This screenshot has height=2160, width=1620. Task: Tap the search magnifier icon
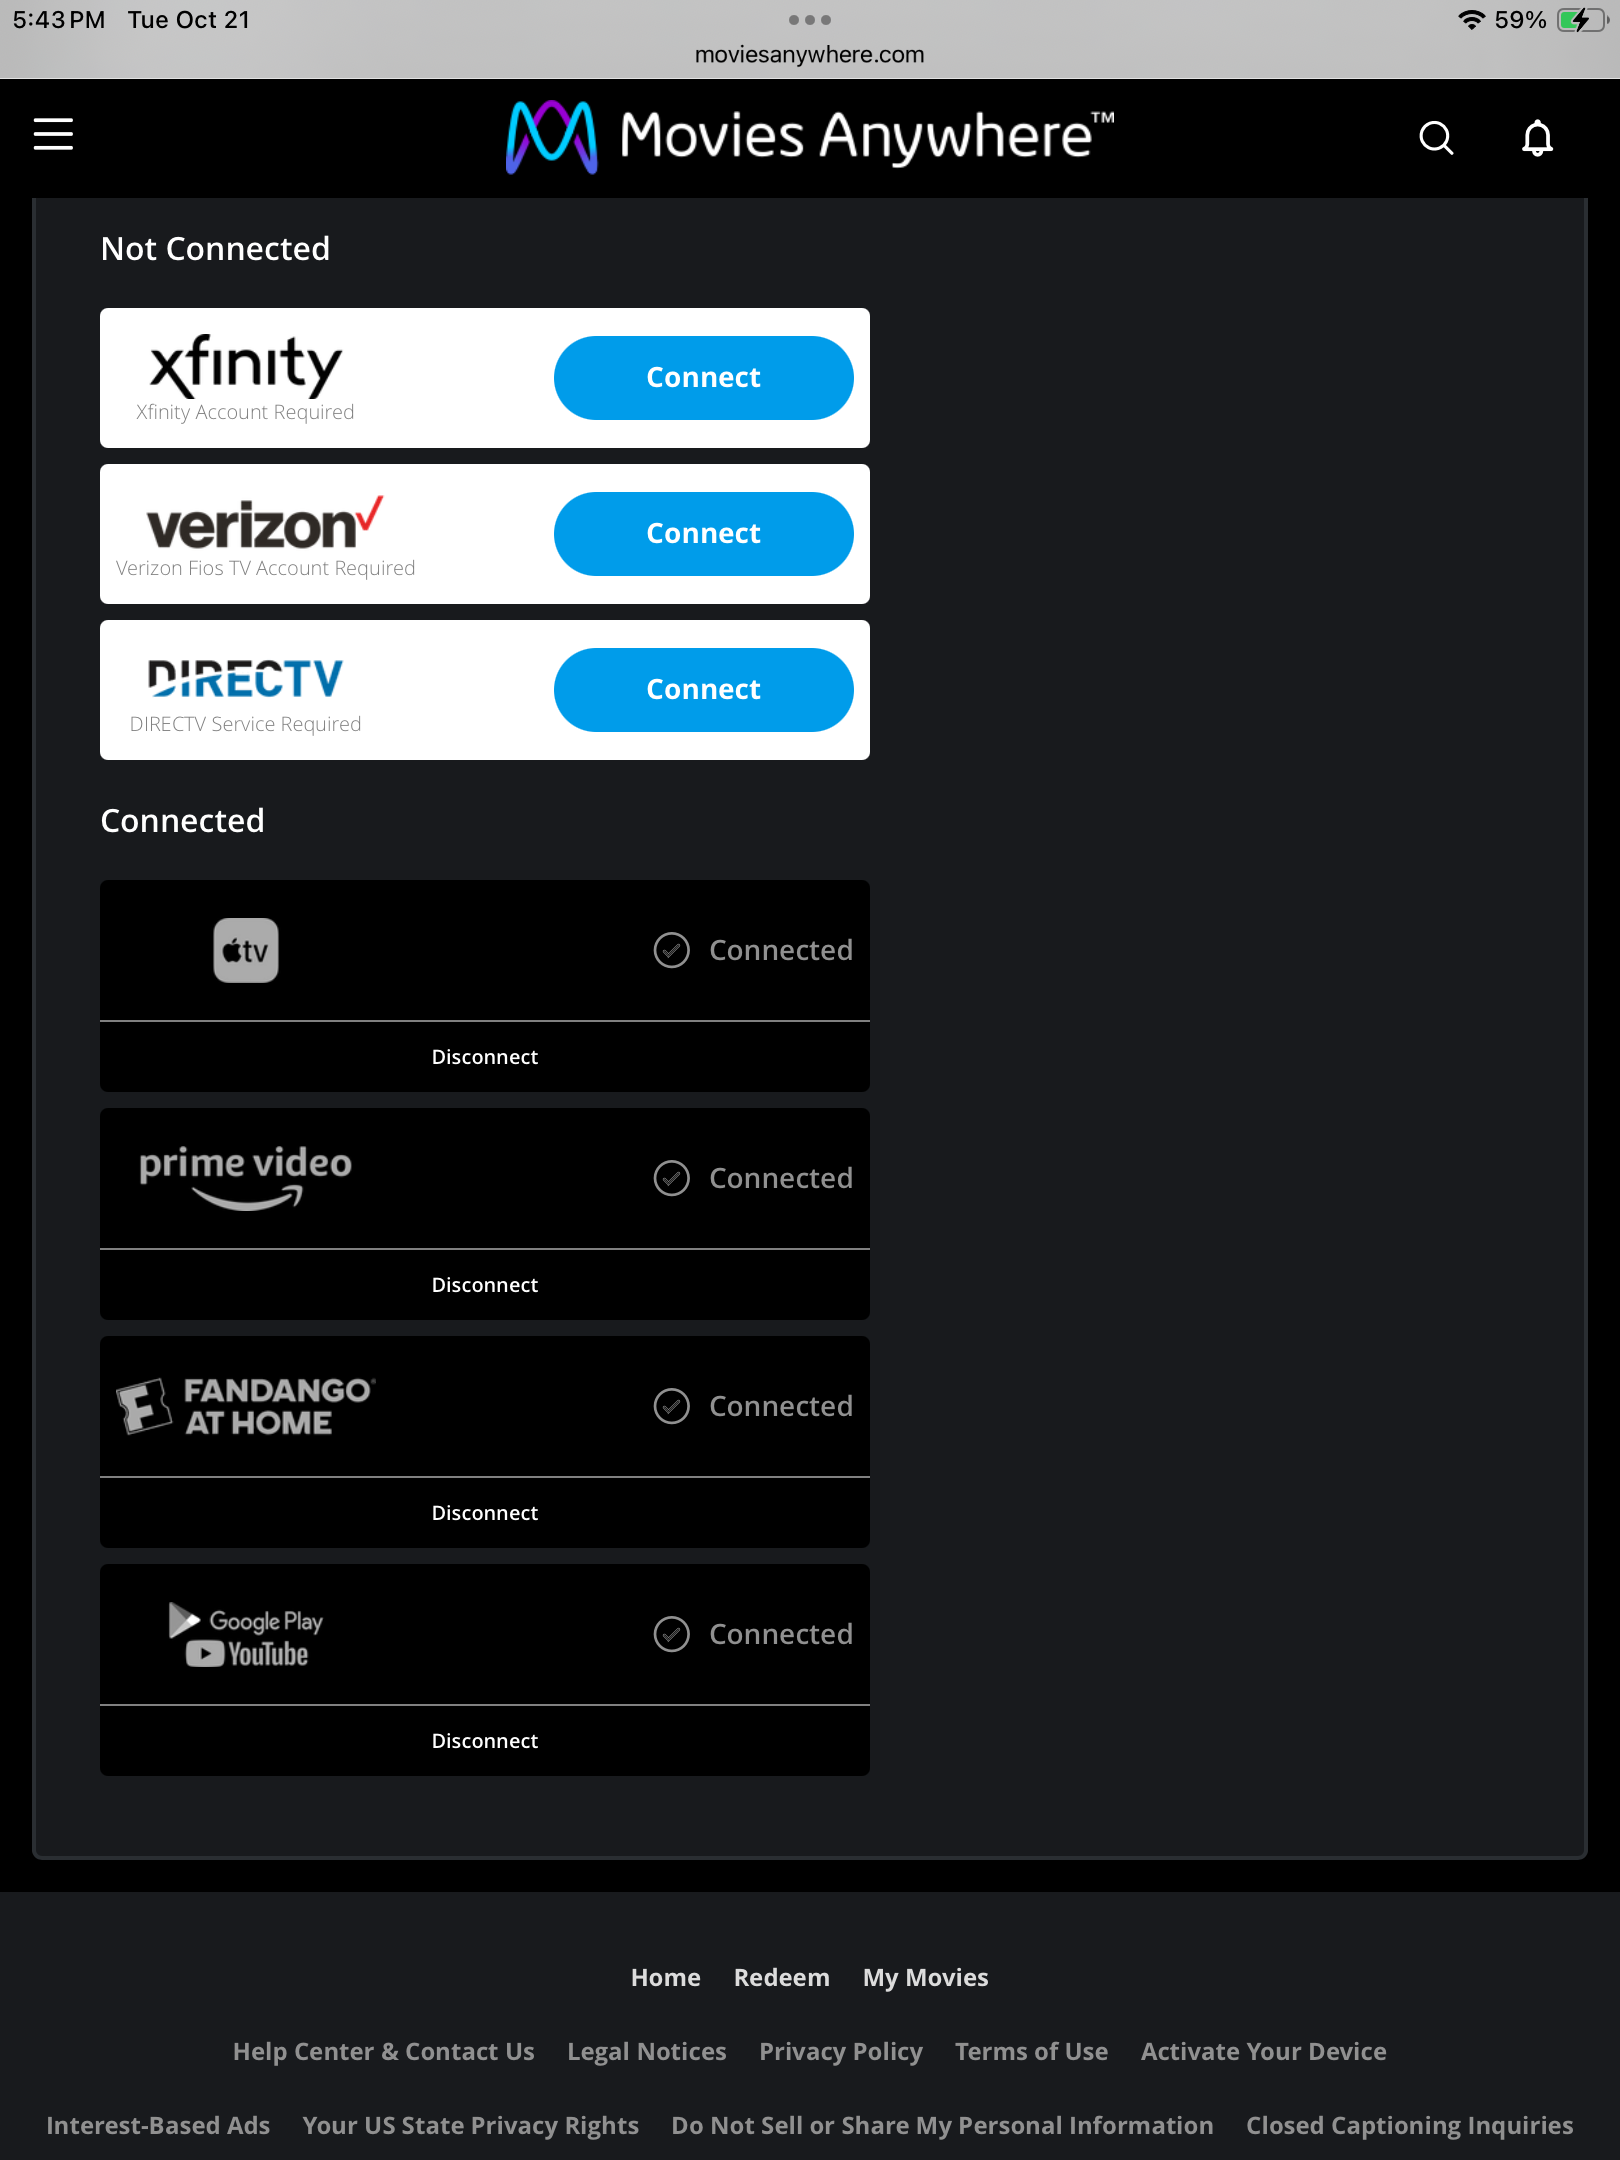(x=1436, y=138)
